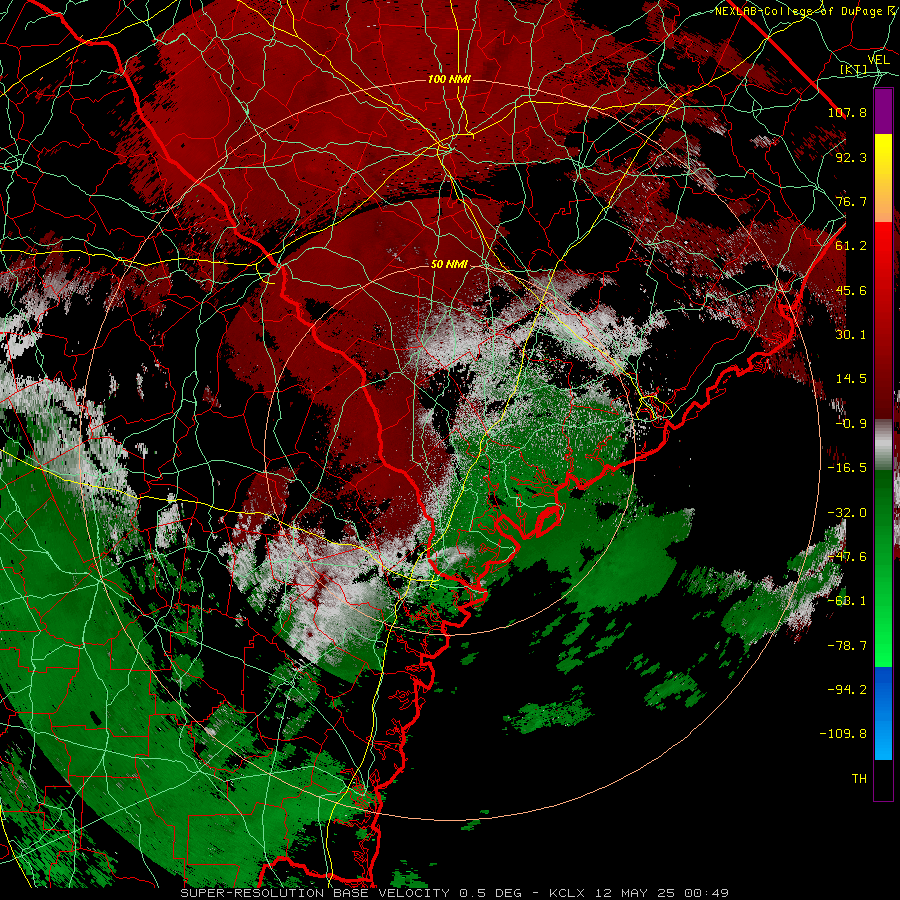Click the -16.5 legend value
This screenshot has width=900, height=900.
pyautogui.click(x=847, y=468)
